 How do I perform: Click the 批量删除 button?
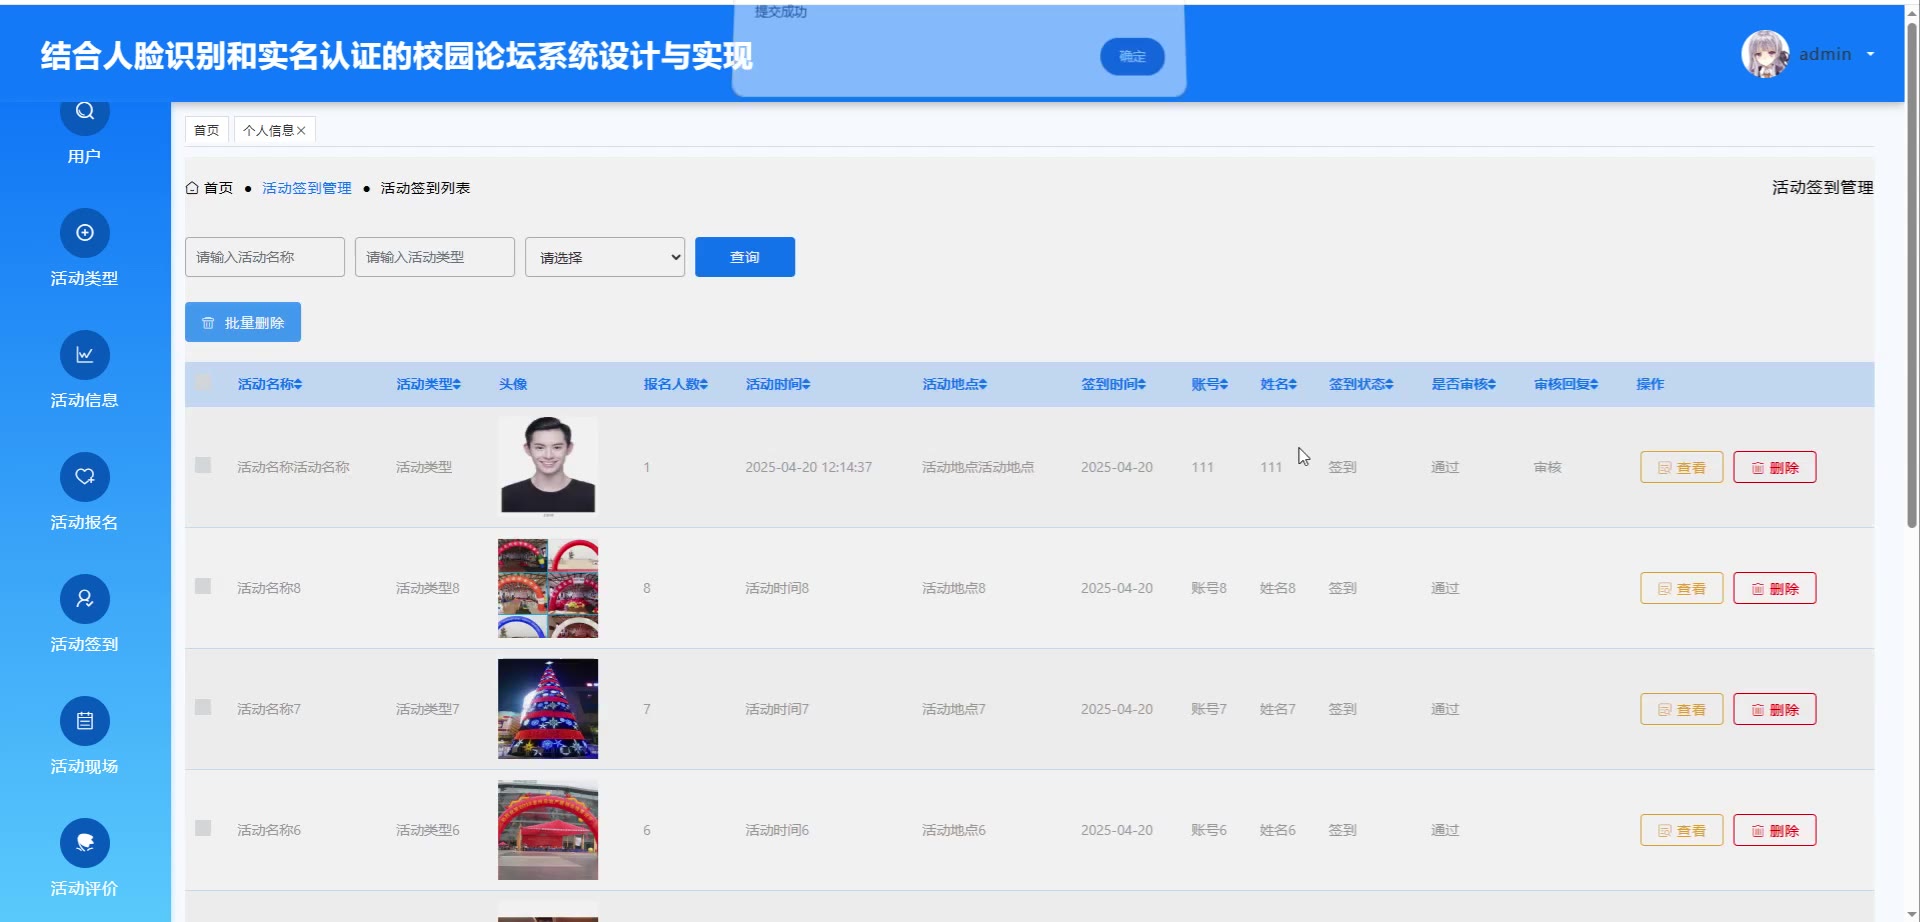243,322
